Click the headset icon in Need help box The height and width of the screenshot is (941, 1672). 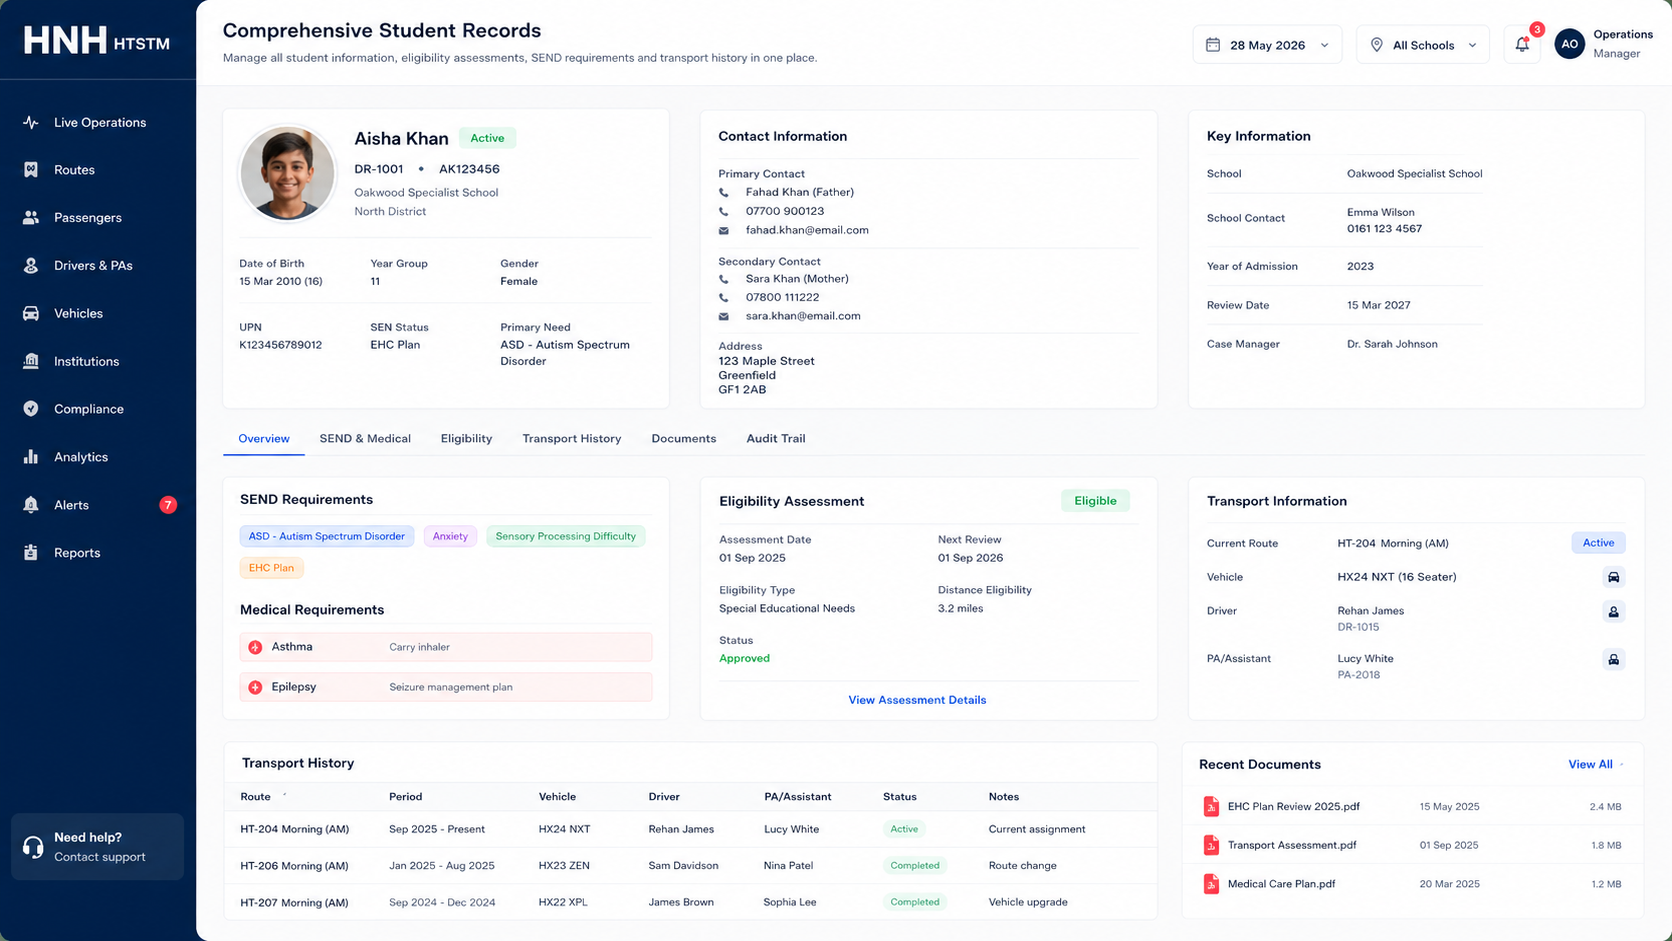[33, 847]
